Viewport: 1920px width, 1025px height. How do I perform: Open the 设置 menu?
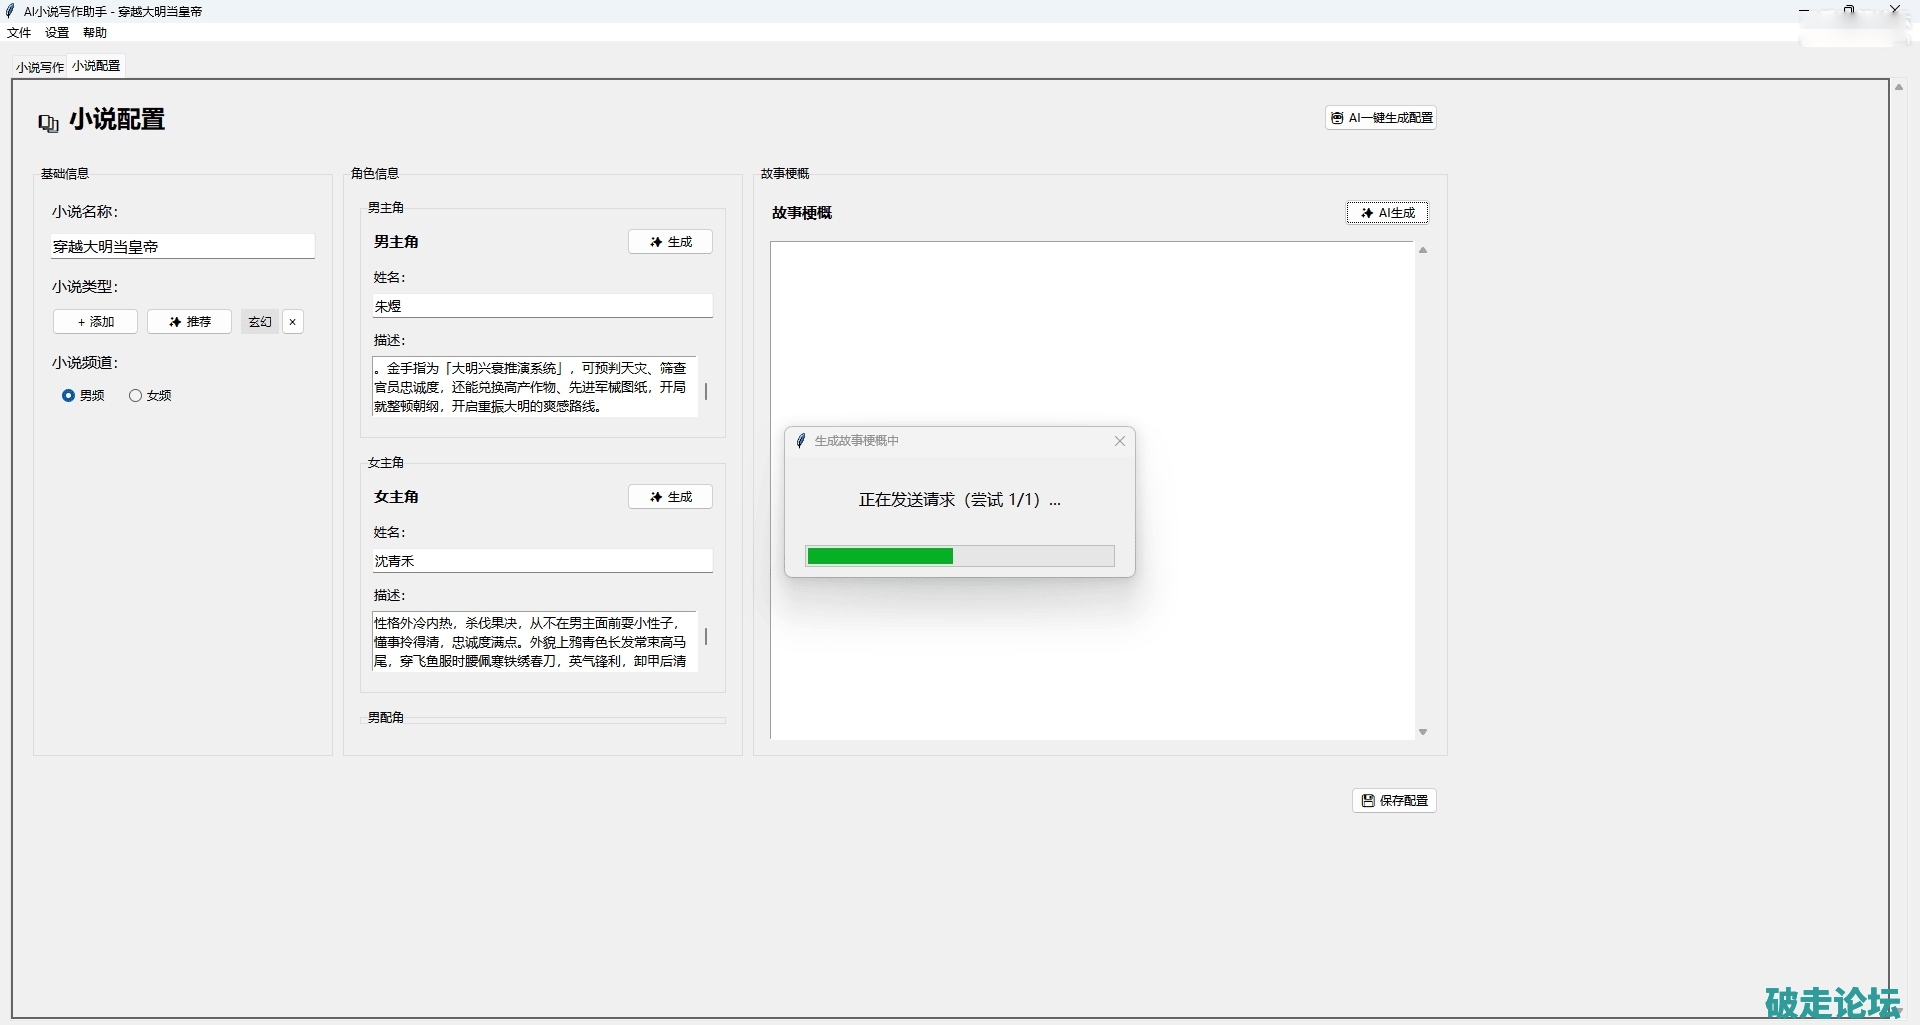coord(57,33)
